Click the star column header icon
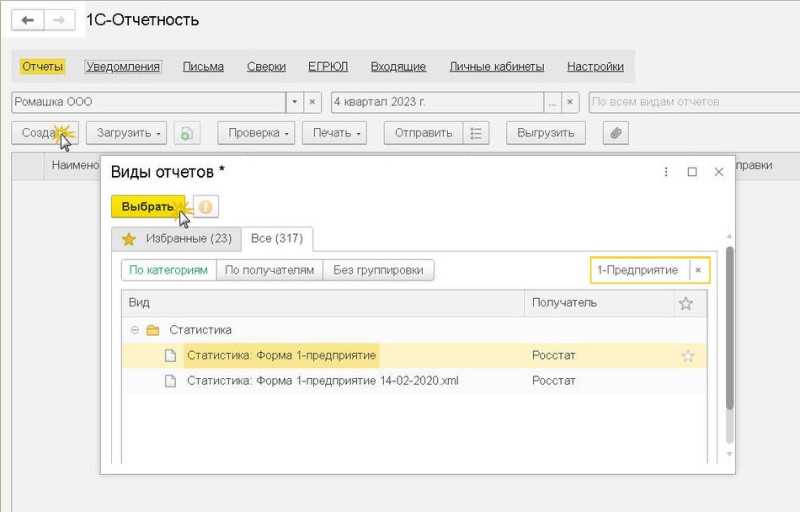This screenshot has width=800, height=512. (x=686, y=303)
